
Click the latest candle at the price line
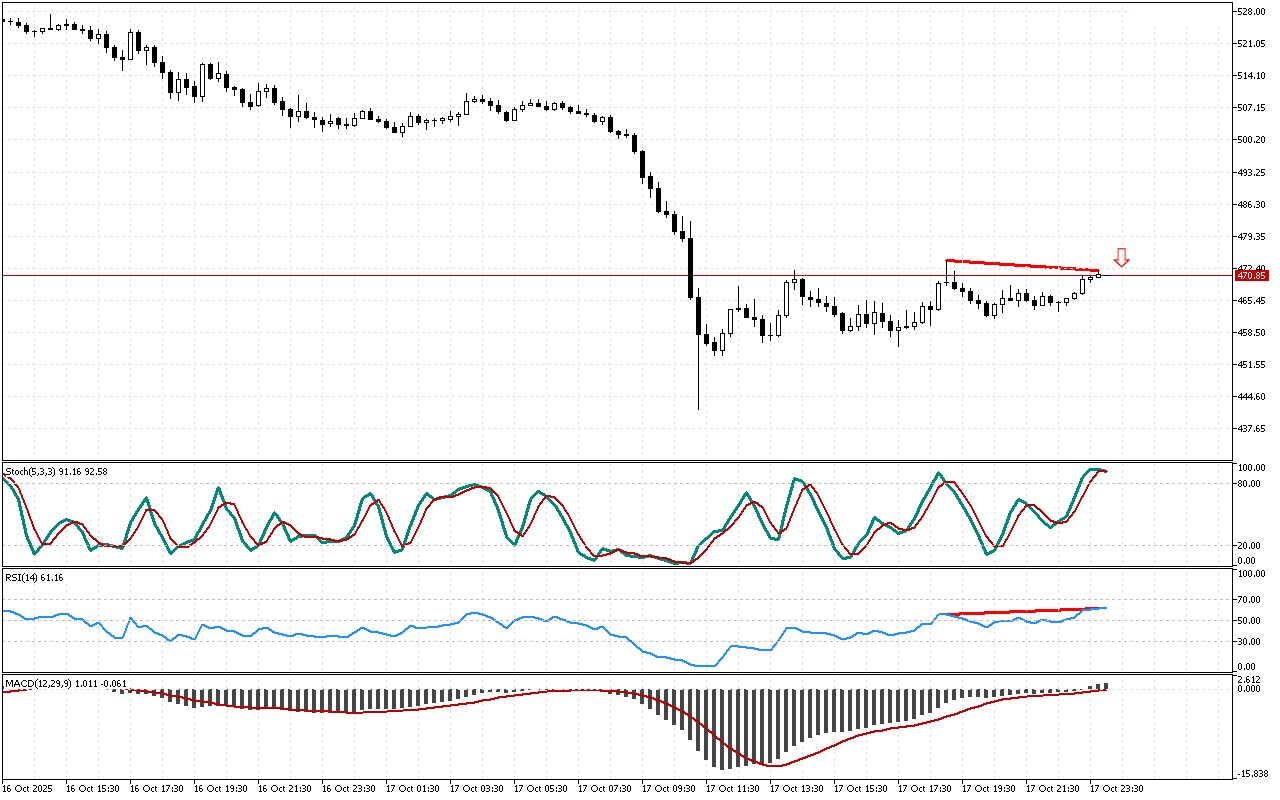click(1098, 274)
